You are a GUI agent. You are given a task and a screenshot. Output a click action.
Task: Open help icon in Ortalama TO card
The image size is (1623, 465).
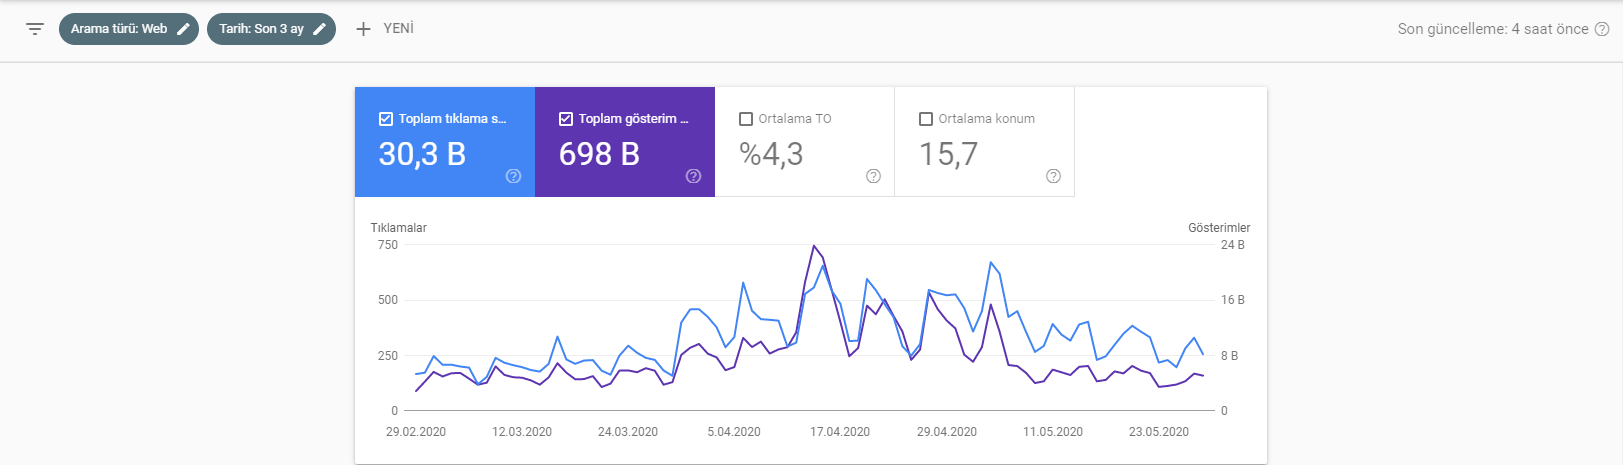click(874, 176)
